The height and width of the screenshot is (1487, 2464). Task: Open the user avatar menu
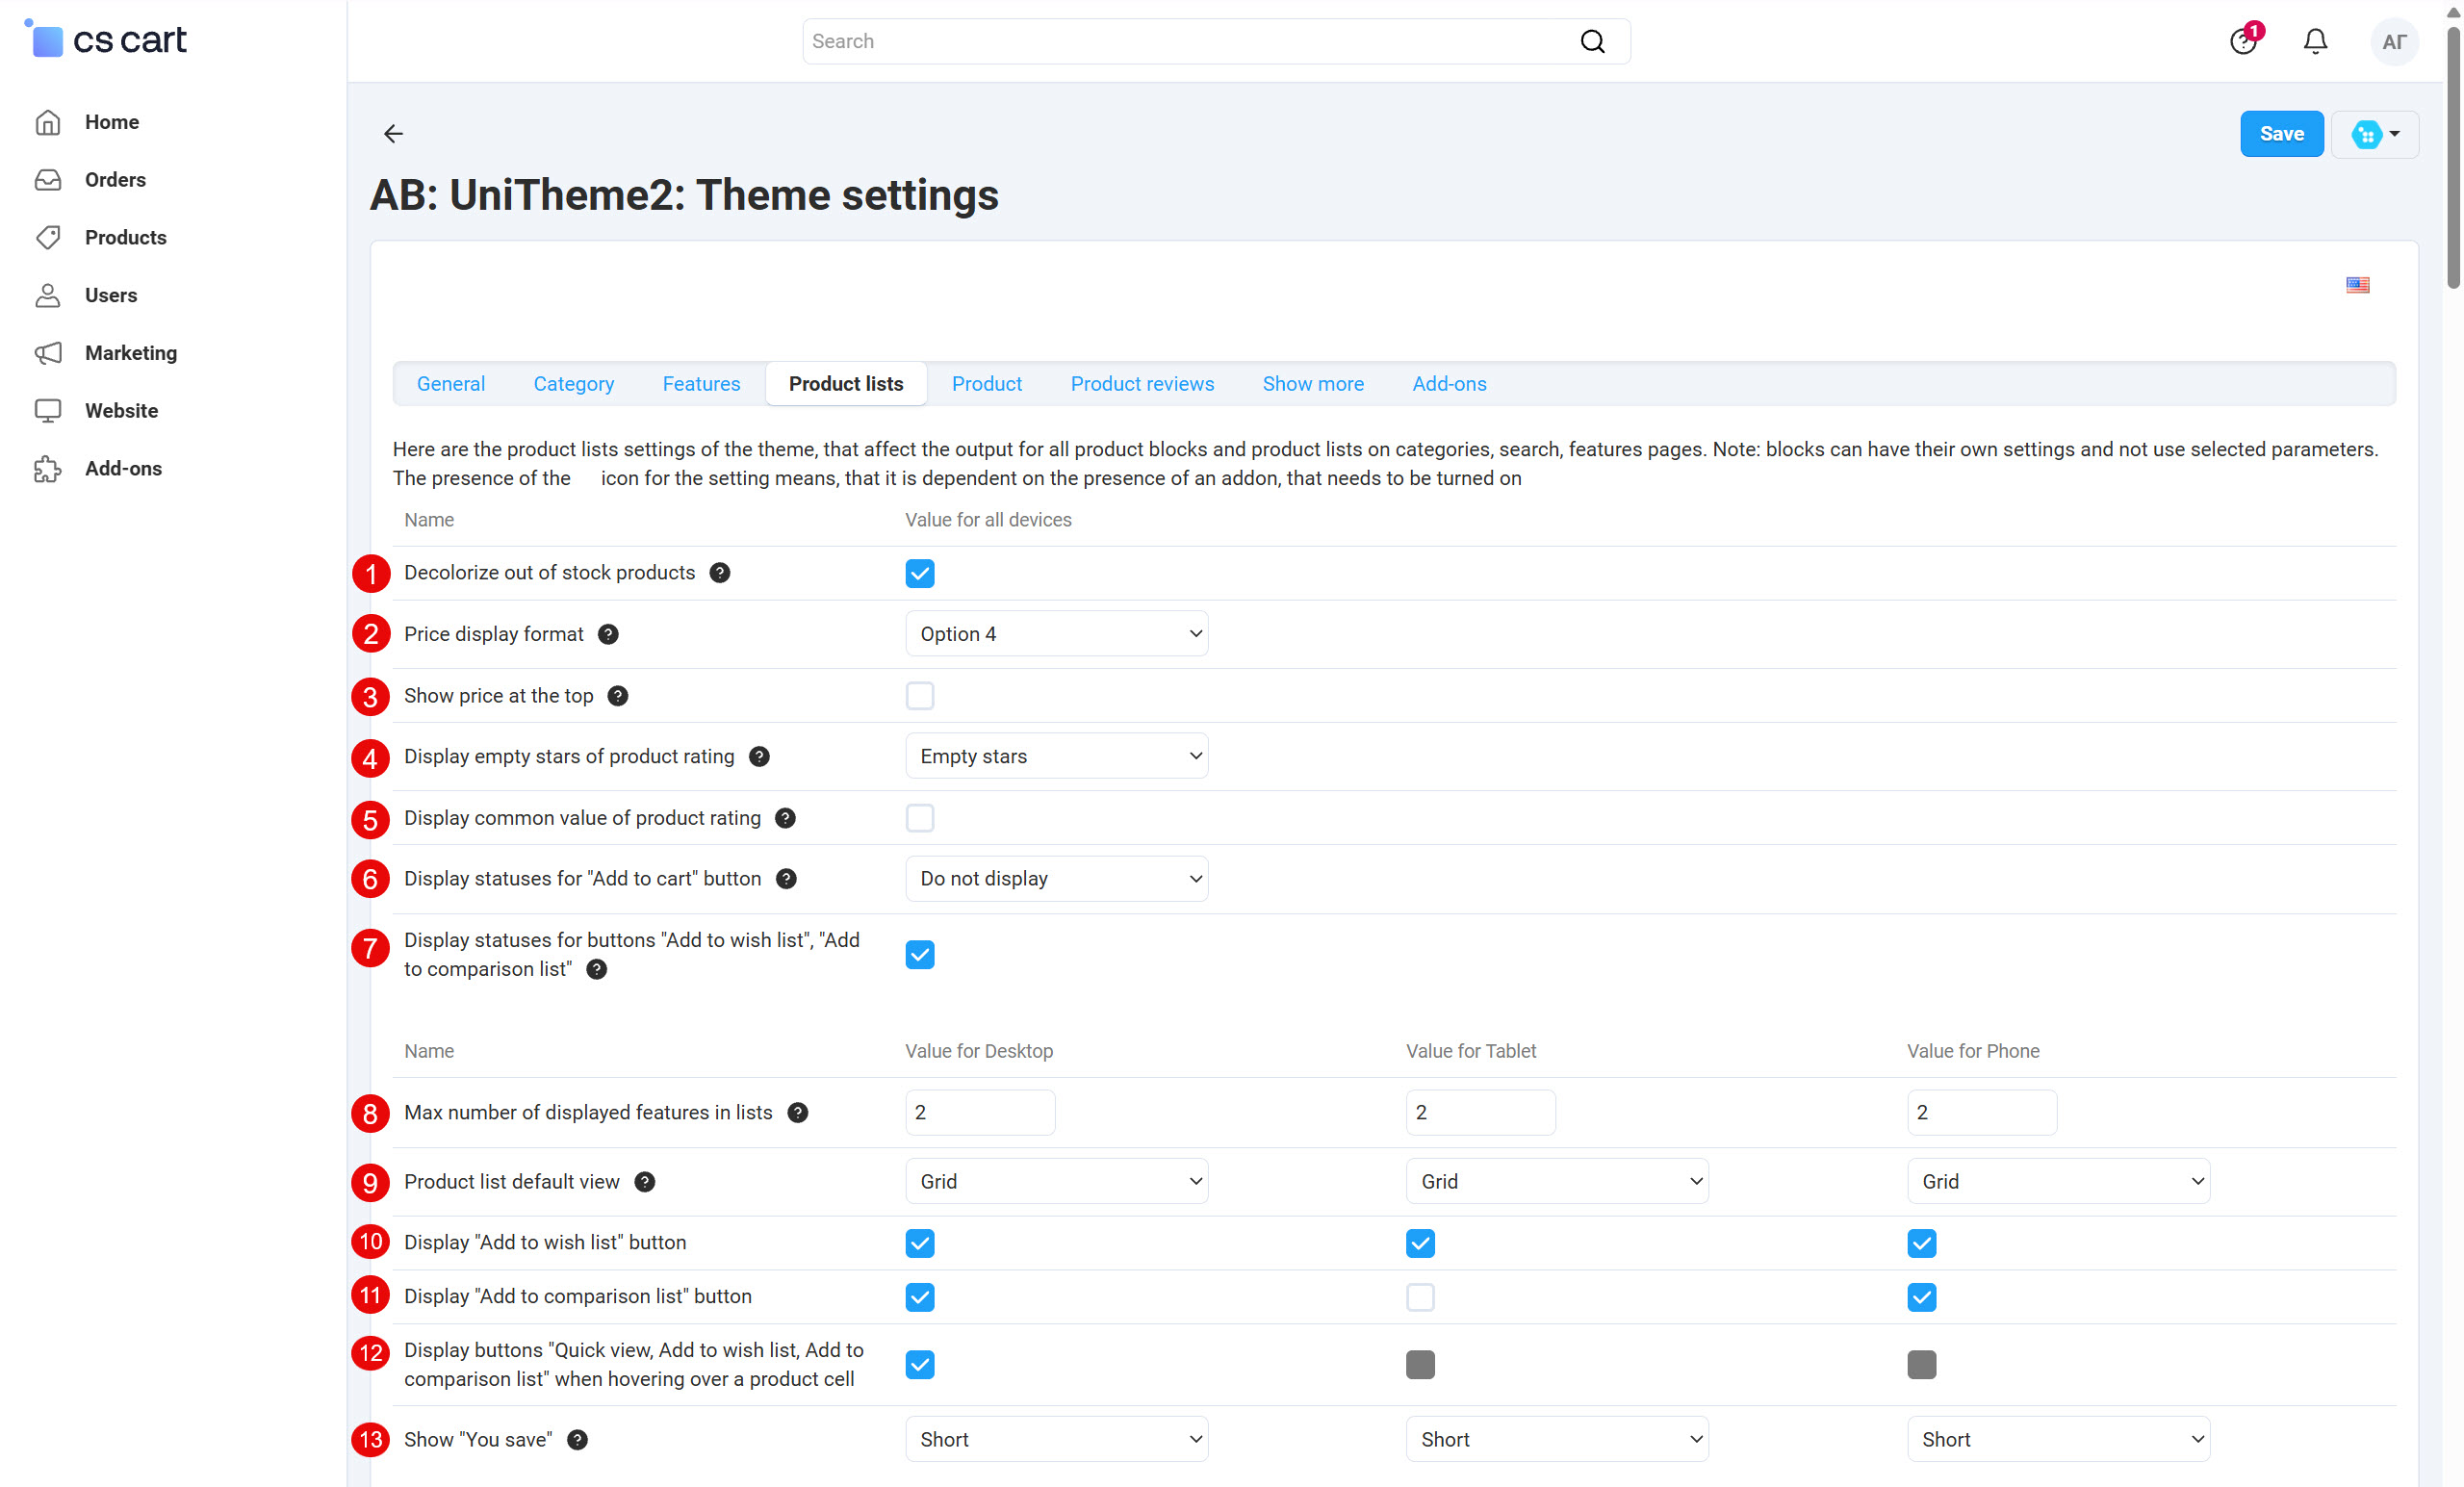coord(2394,41)
